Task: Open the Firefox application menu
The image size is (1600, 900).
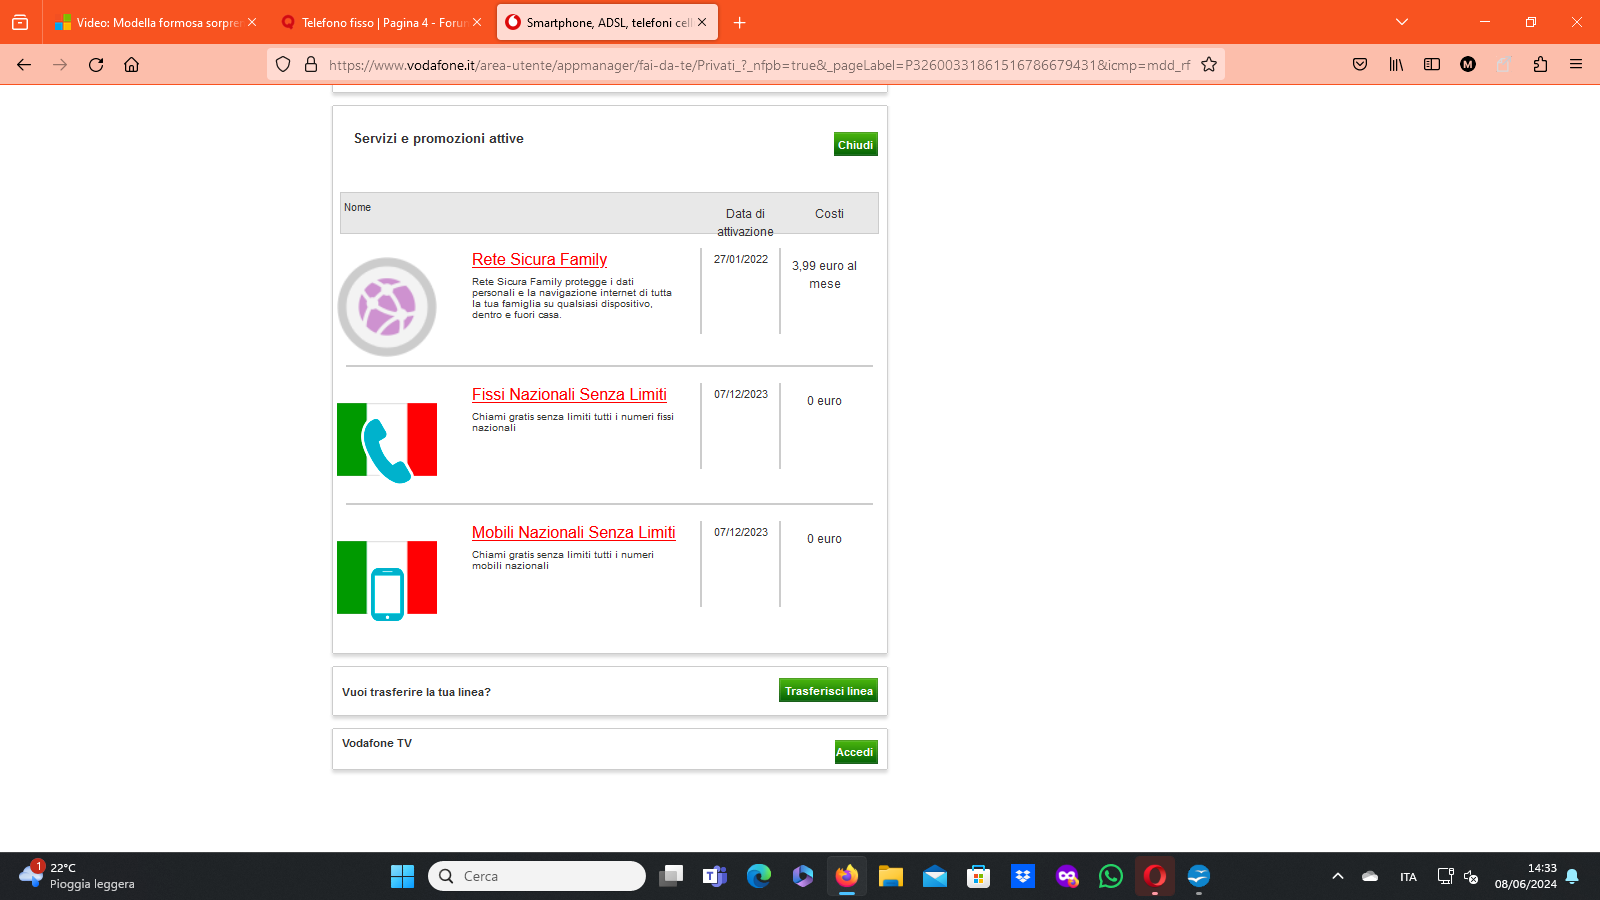Action: click(1576, 65)
